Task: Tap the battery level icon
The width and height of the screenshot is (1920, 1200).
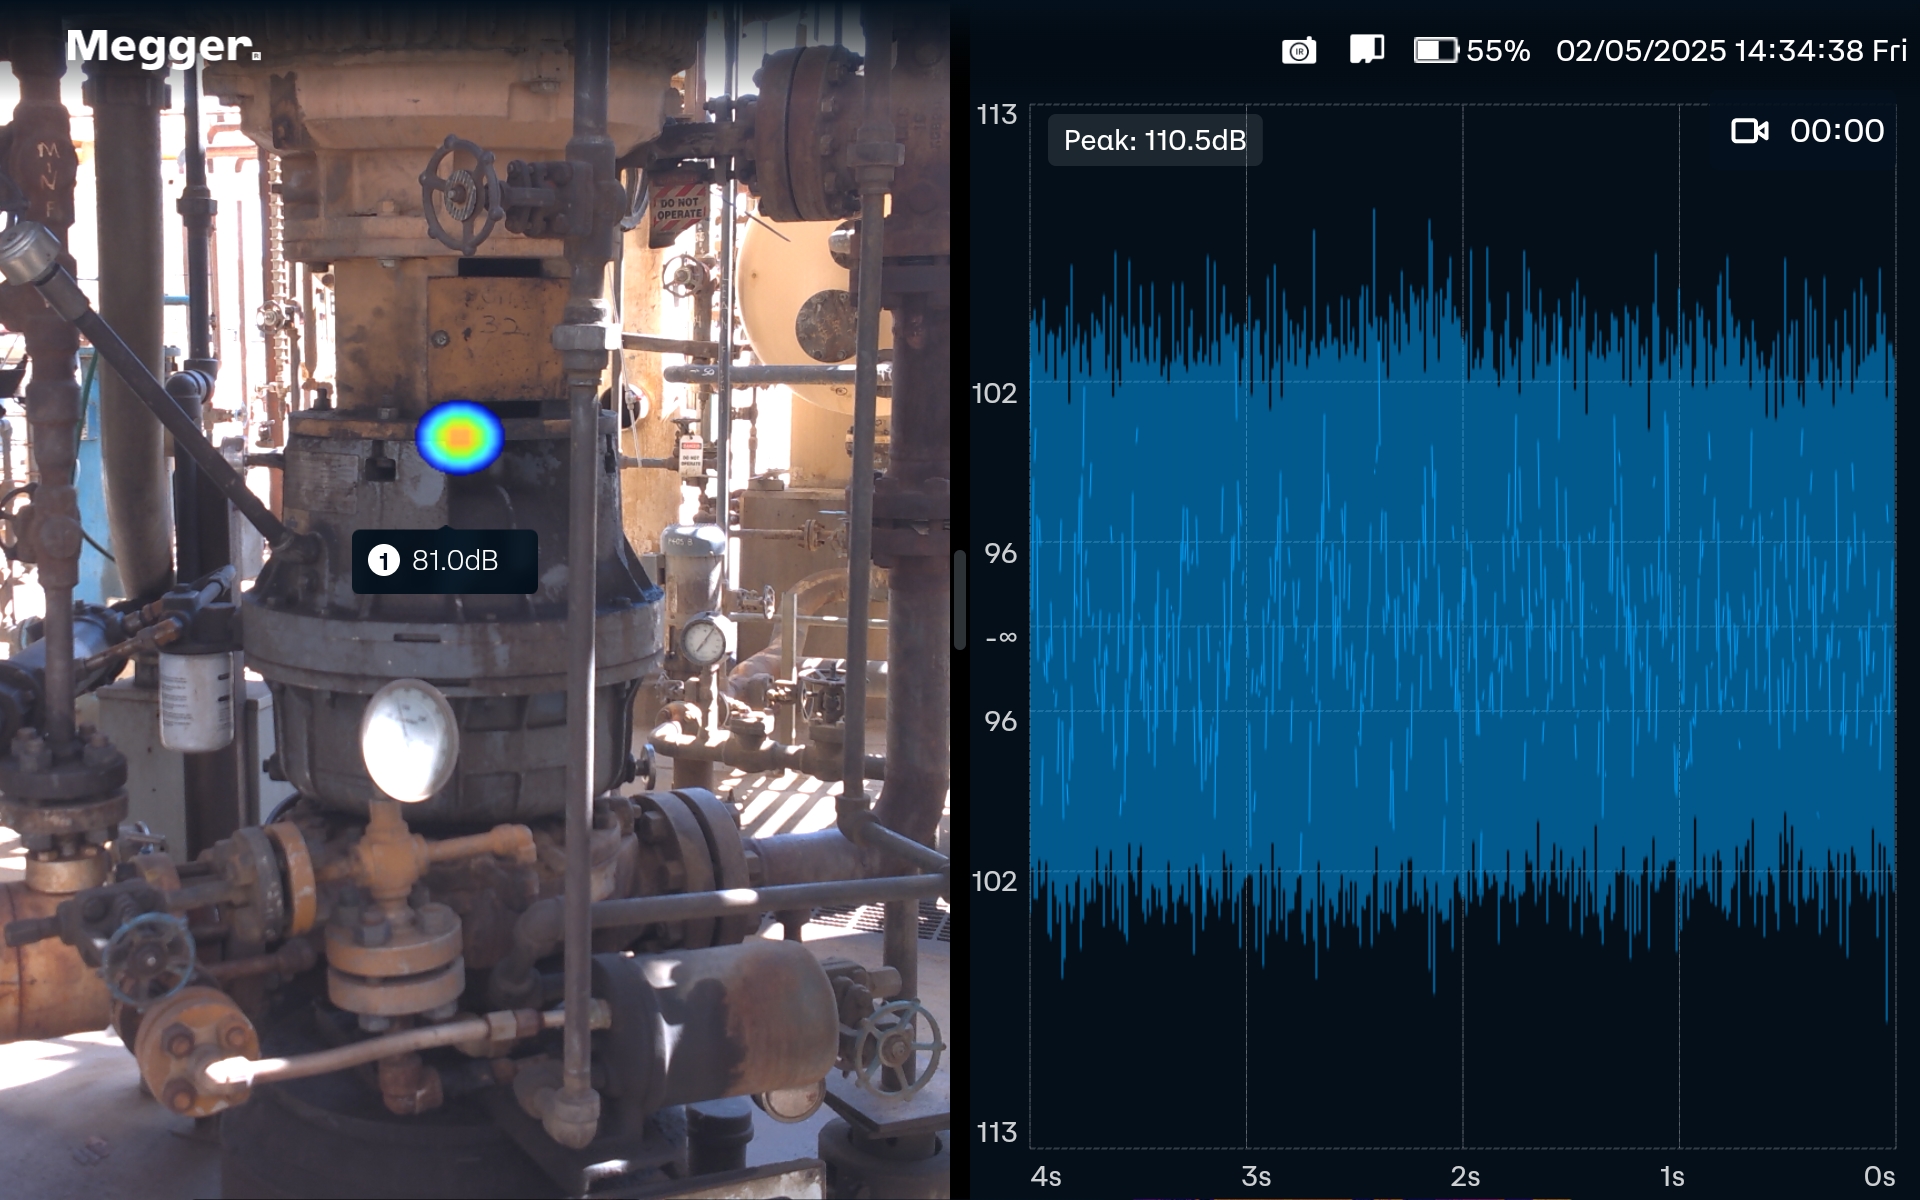Action: (1435, 50)
